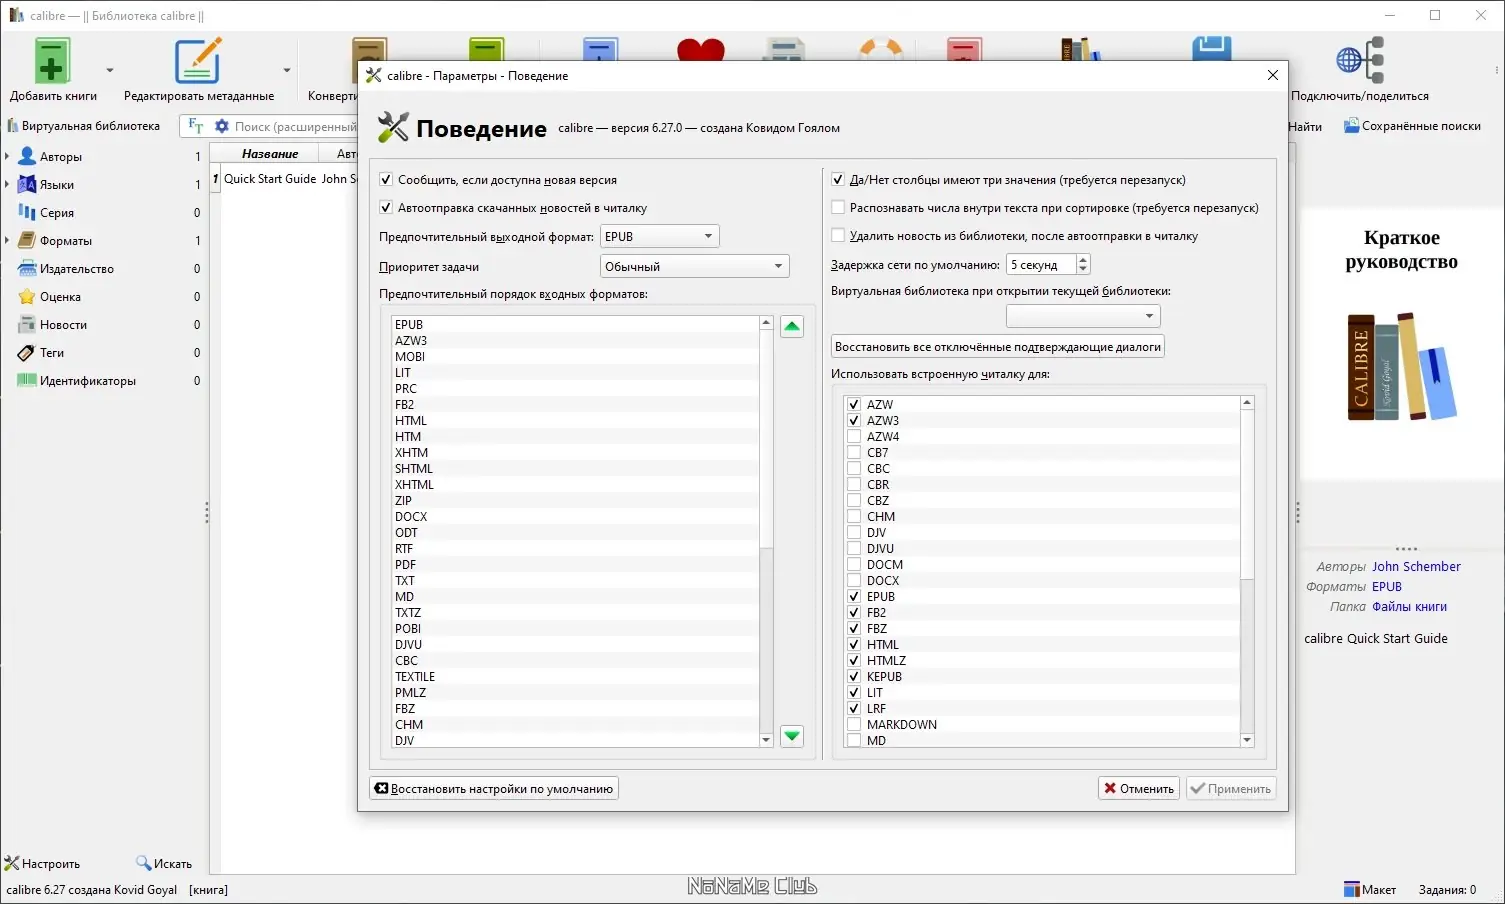
Task: Select DOCX in input format order
Action: coord(575,517)
